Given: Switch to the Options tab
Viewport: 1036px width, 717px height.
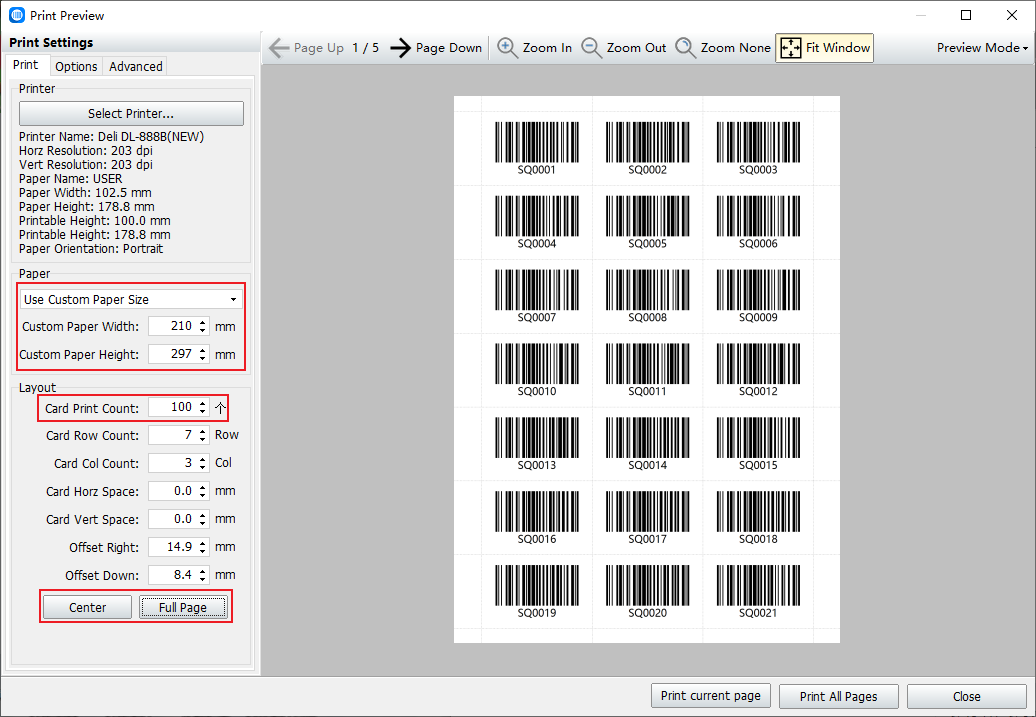Looking at the screenshot, I should [76, 67].
